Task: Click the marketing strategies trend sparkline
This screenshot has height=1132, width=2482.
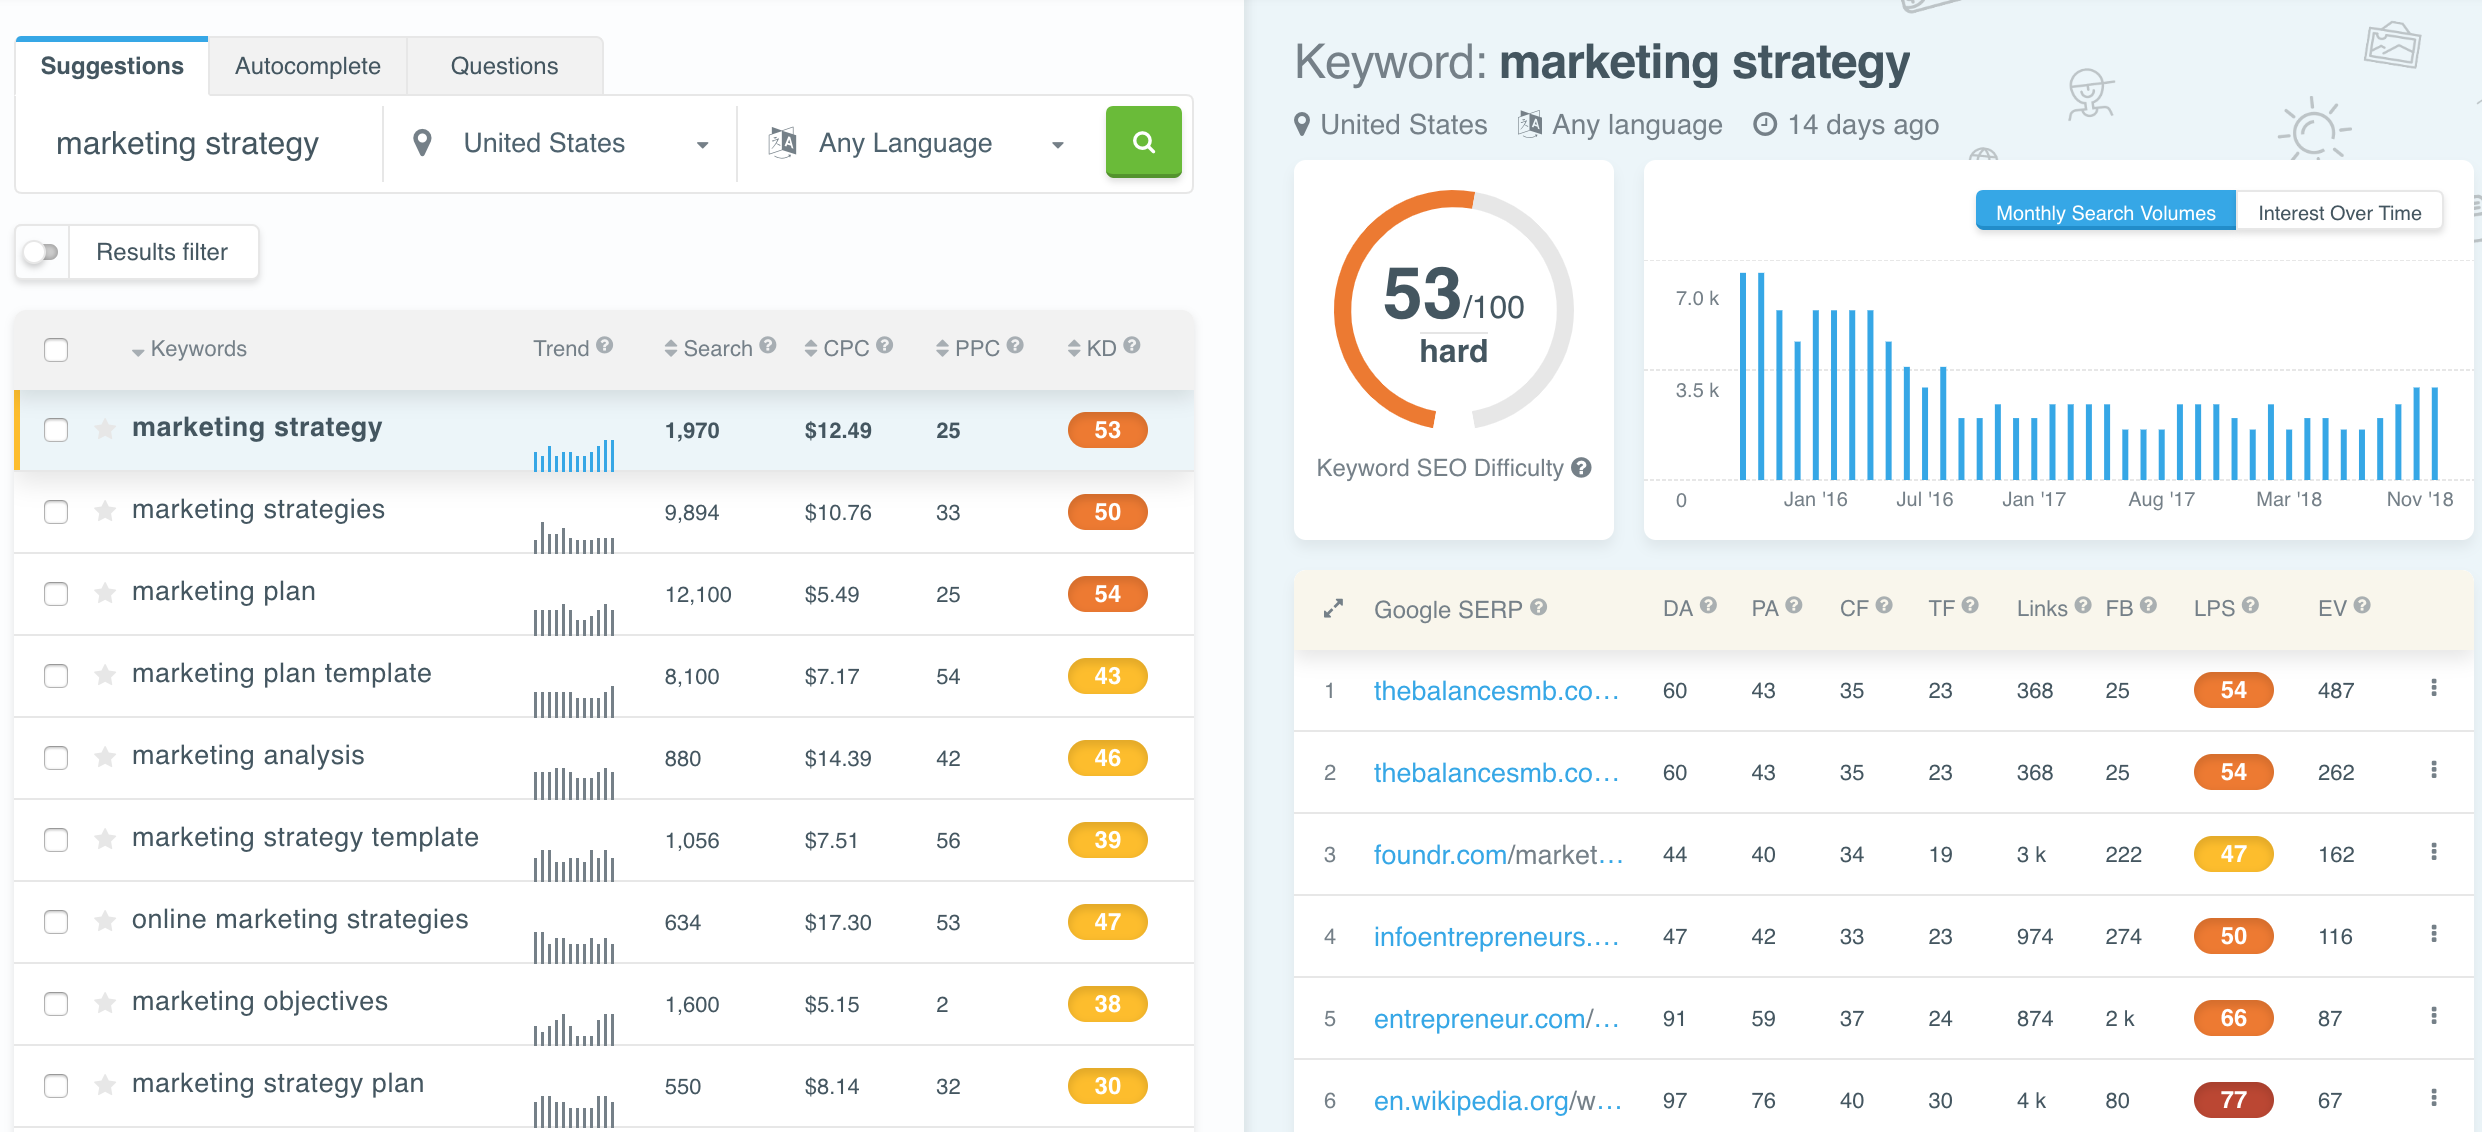Action: 574,538
